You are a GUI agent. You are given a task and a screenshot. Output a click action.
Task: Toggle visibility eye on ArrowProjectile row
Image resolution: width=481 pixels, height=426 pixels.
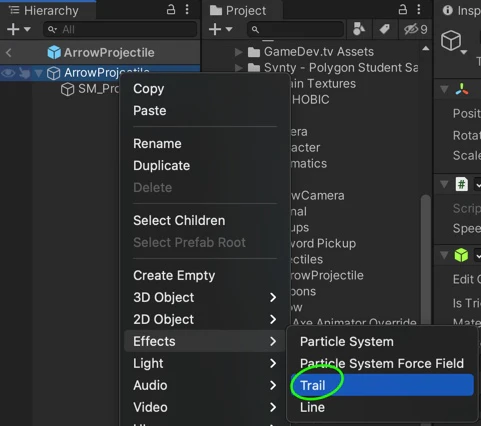click(8, 72)
